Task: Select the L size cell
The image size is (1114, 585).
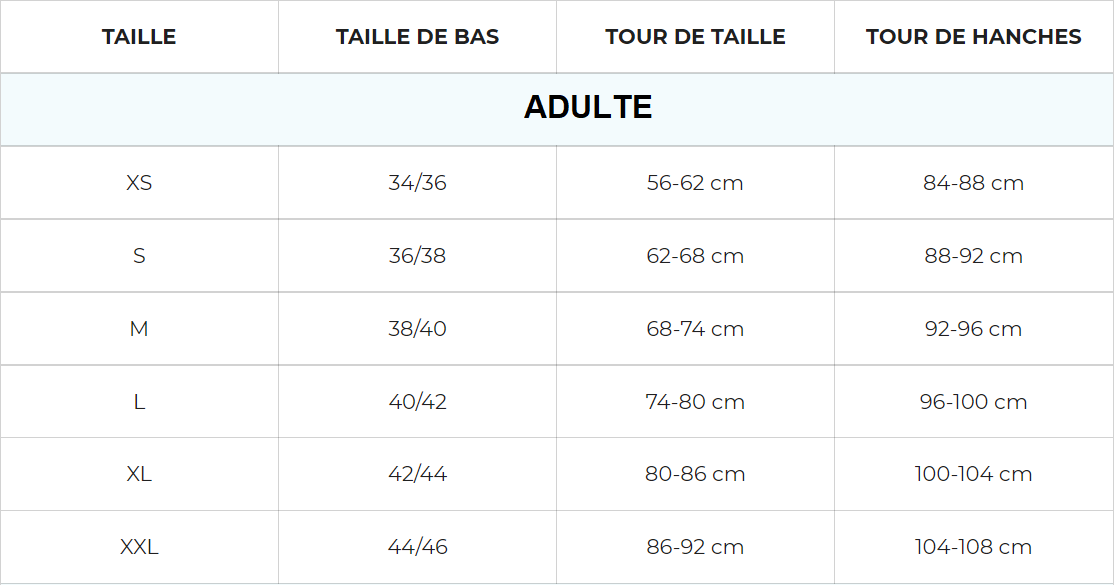Action: [139, 402]
